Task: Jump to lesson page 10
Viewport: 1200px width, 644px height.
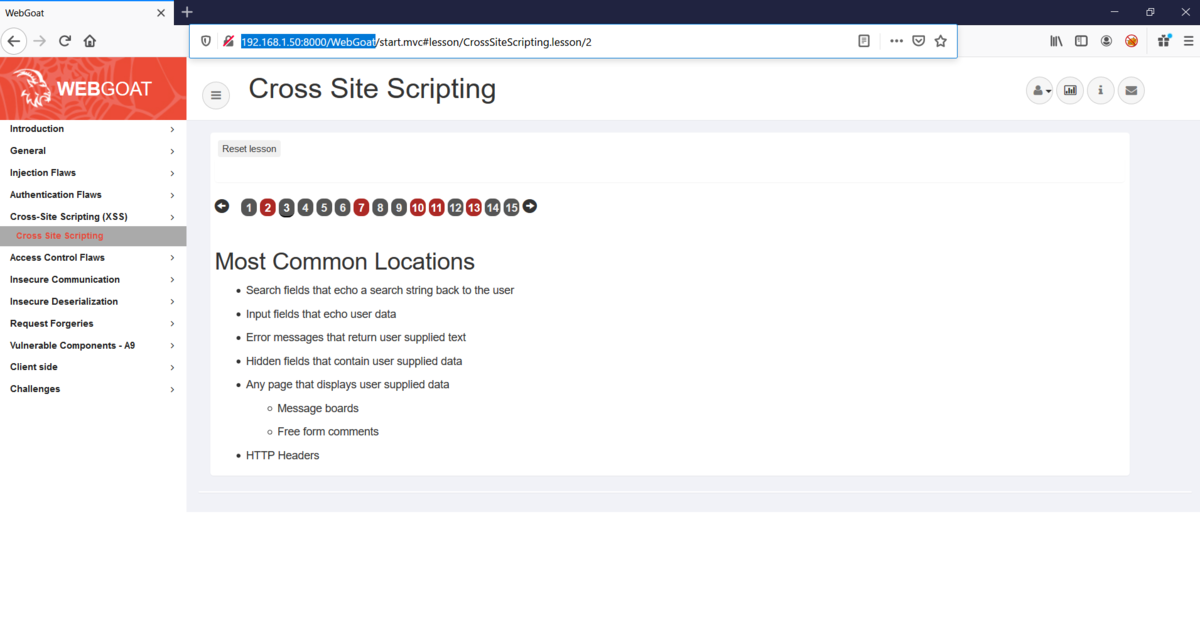Action: [418, 208]
